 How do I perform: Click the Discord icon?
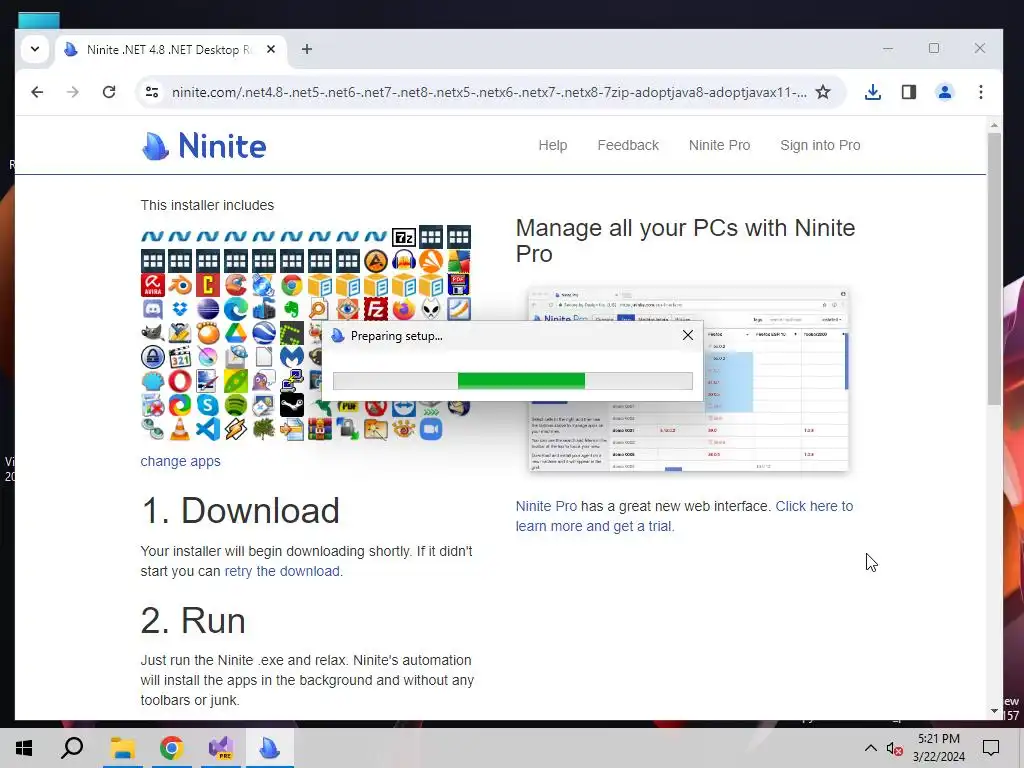pyautogui.click(x=152, y=309)
